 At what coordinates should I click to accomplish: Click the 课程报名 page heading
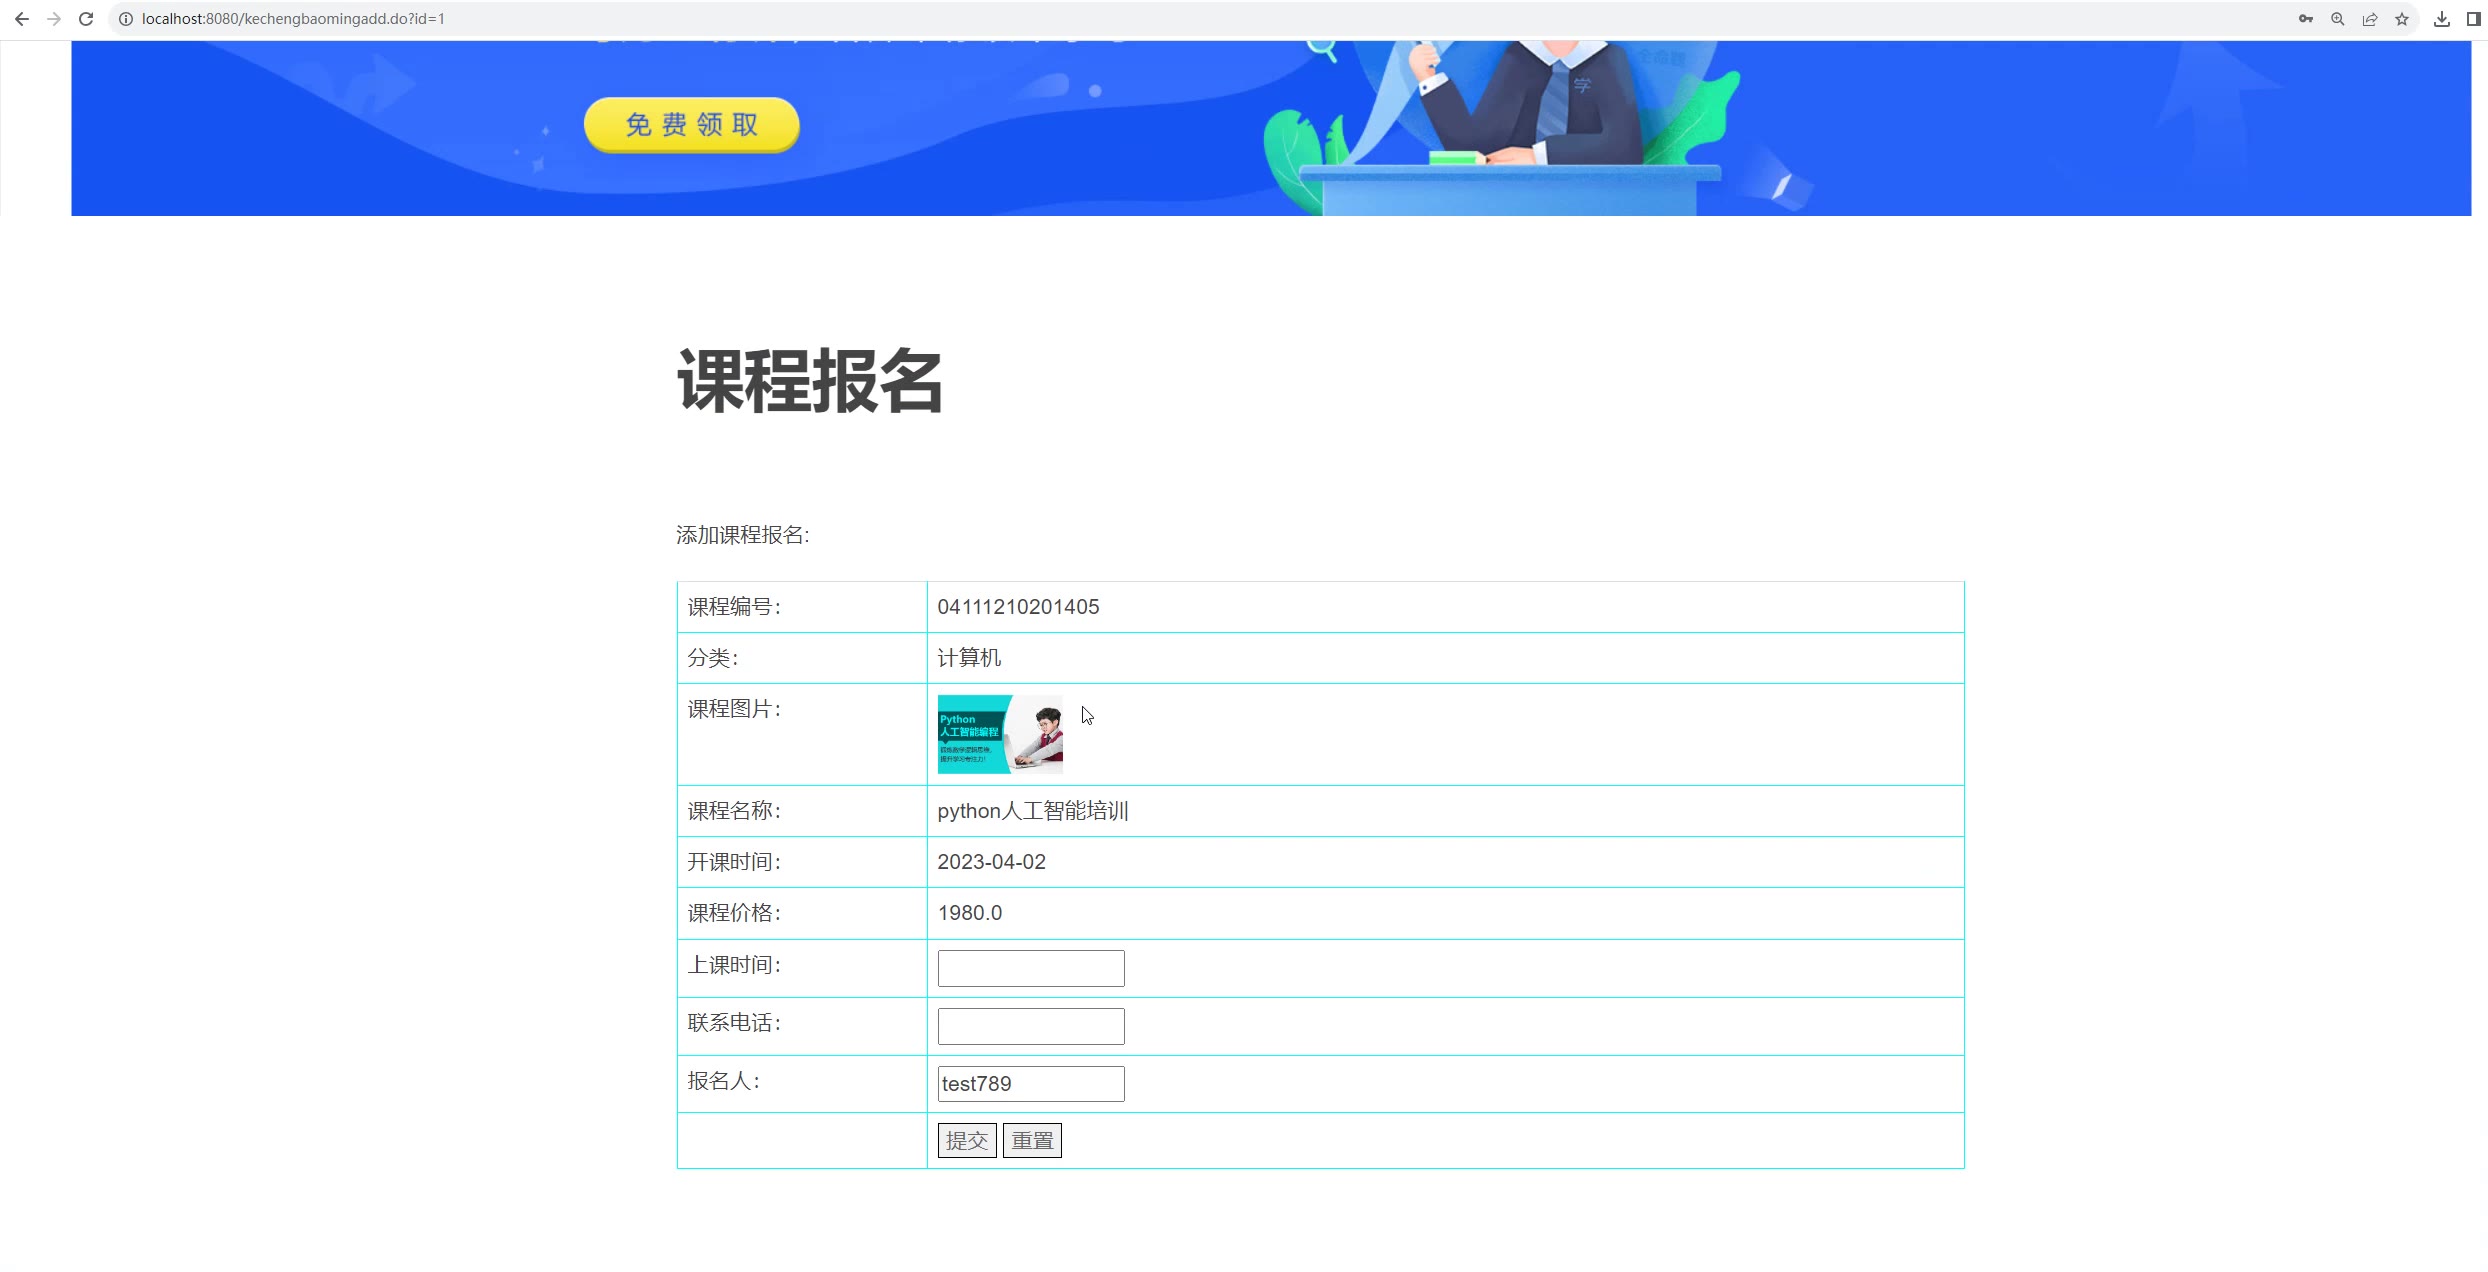pyautogui.click(x=809, y=381)
